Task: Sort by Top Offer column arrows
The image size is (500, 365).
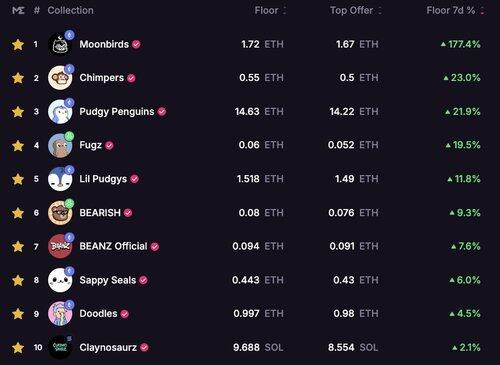Action: 379,10
